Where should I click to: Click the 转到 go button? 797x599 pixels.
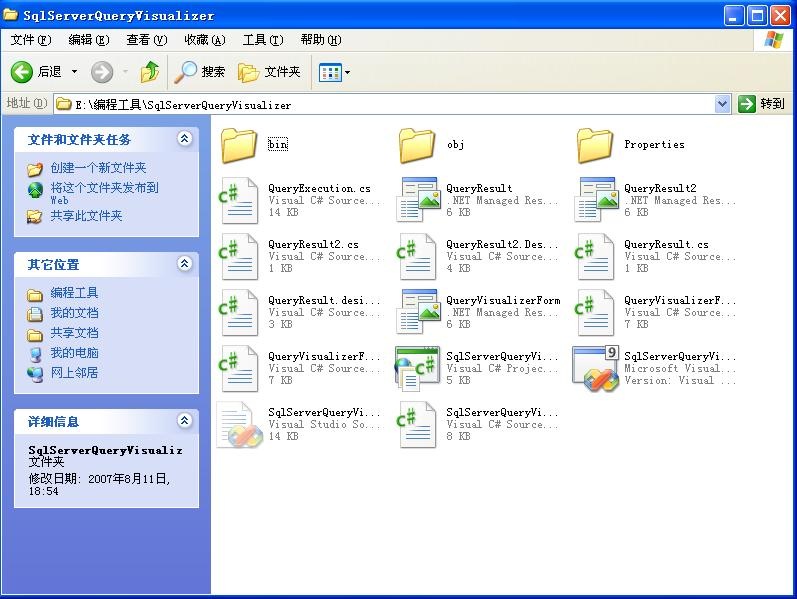click(761, 104)
